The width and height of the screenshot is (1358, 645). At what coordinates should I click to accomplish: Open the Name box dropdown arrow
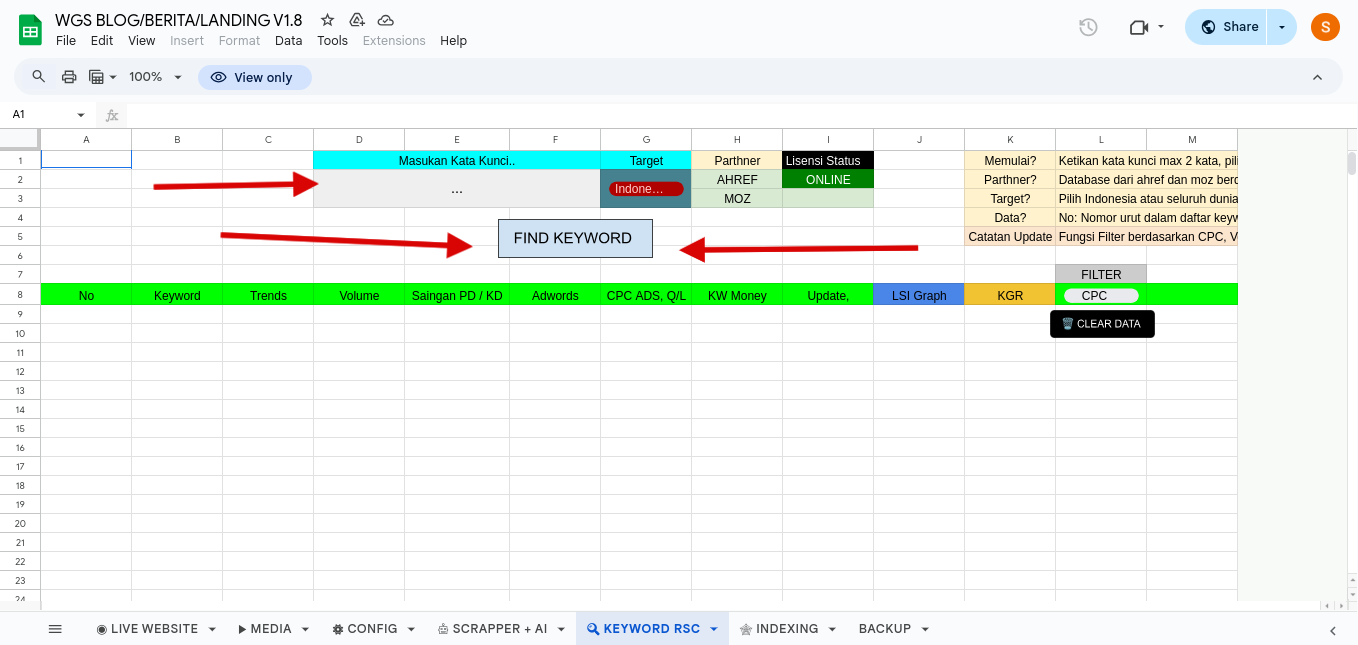(81, 115)
